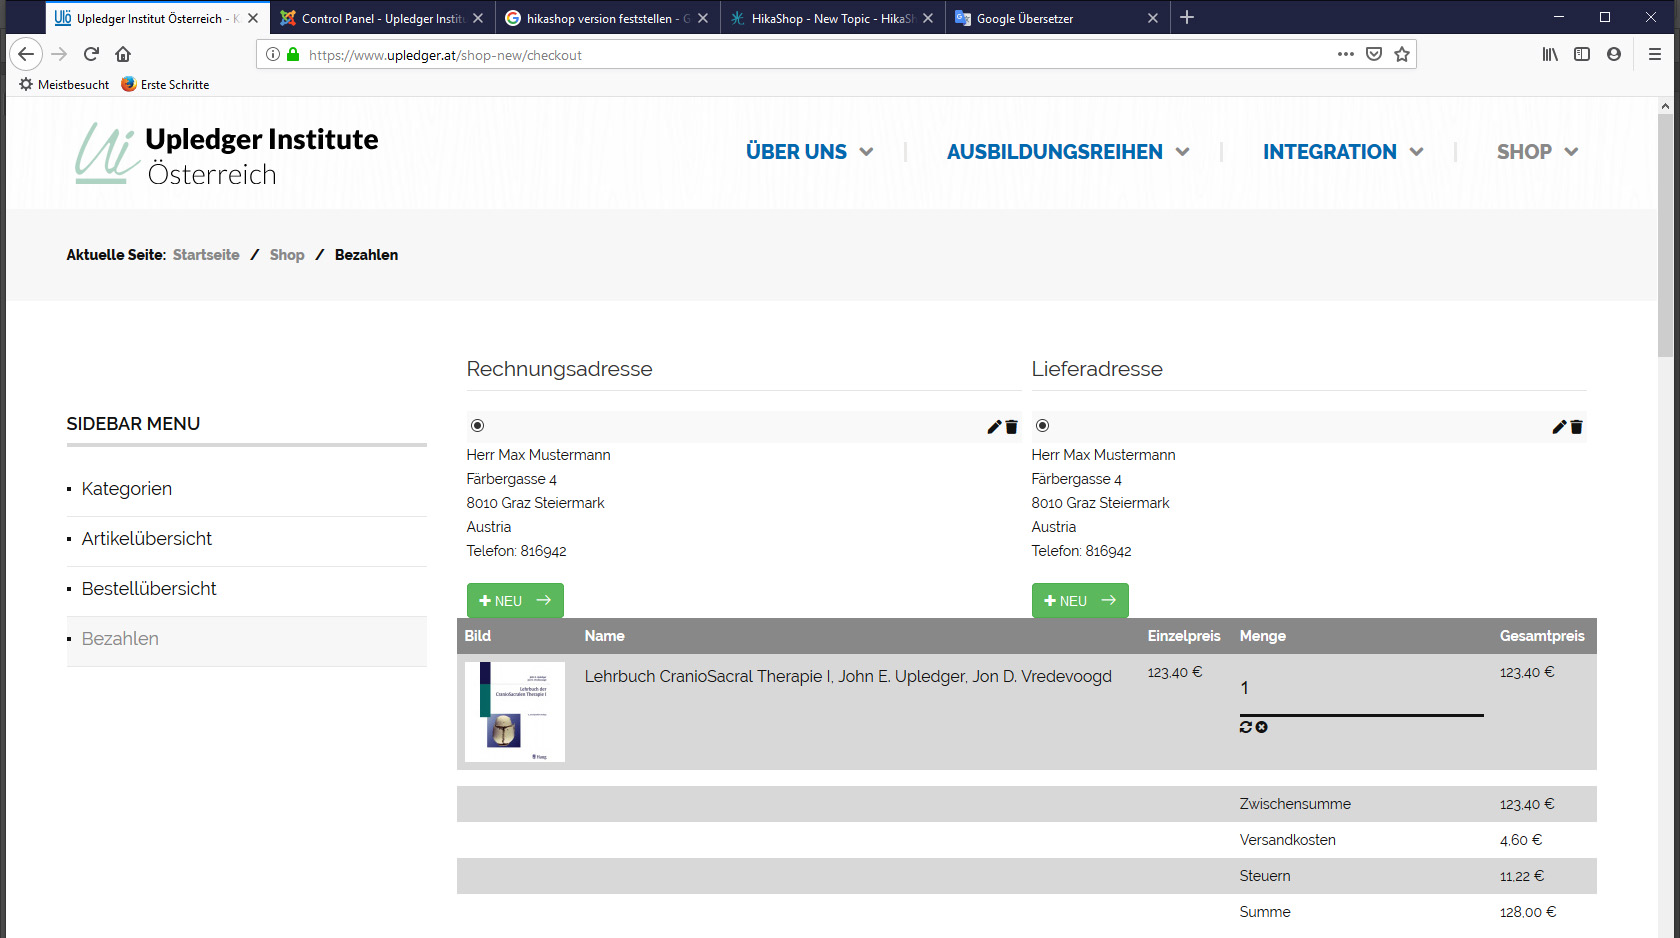The height and width of the screenshot is (938, 1680).
Task: Reload the current page
Action: 91,54
